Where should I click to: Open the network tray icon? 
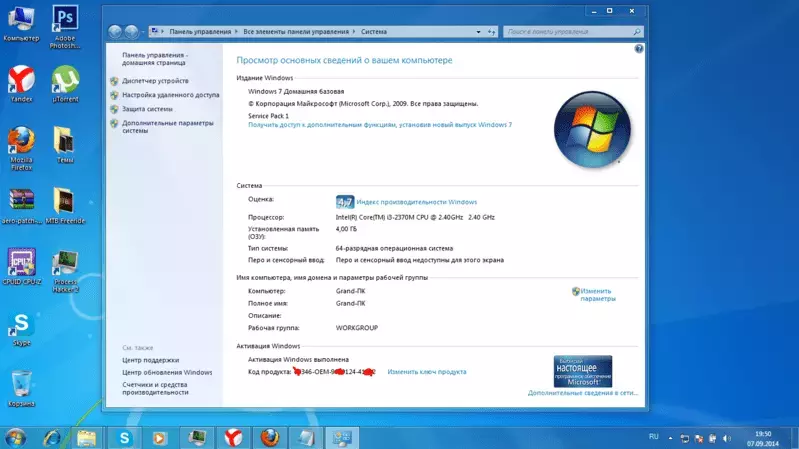[684, 438]
